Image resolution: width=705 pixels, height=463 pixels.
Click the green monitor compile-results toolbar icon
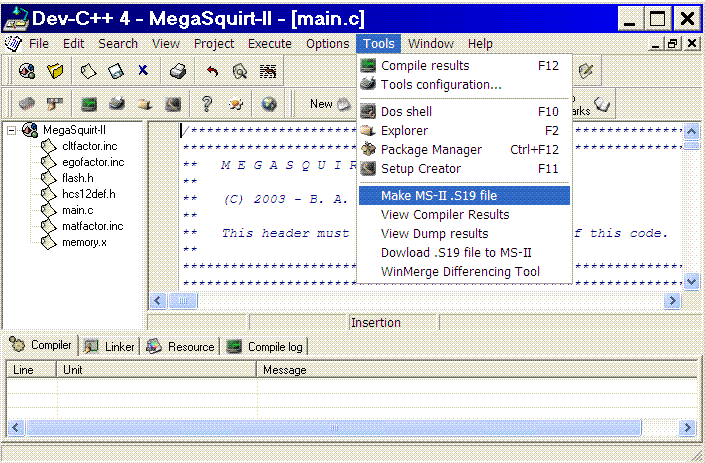click(89, 104)
